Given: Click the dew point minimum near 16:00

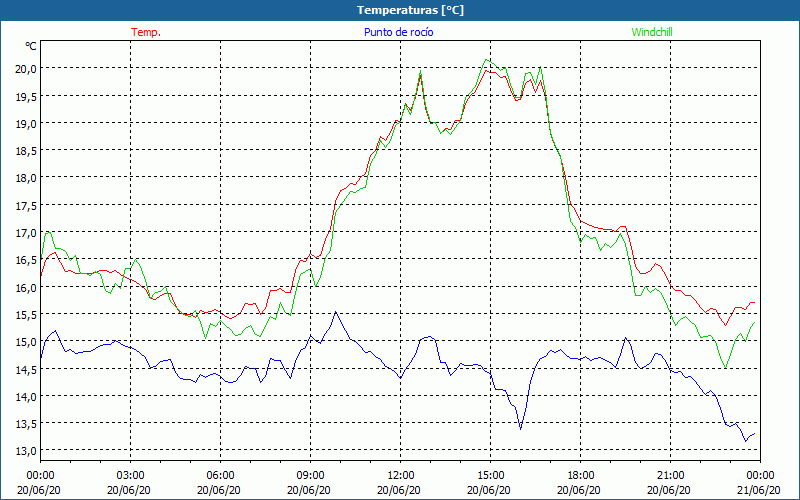Looking at the screenshot, I should point(520,429).
